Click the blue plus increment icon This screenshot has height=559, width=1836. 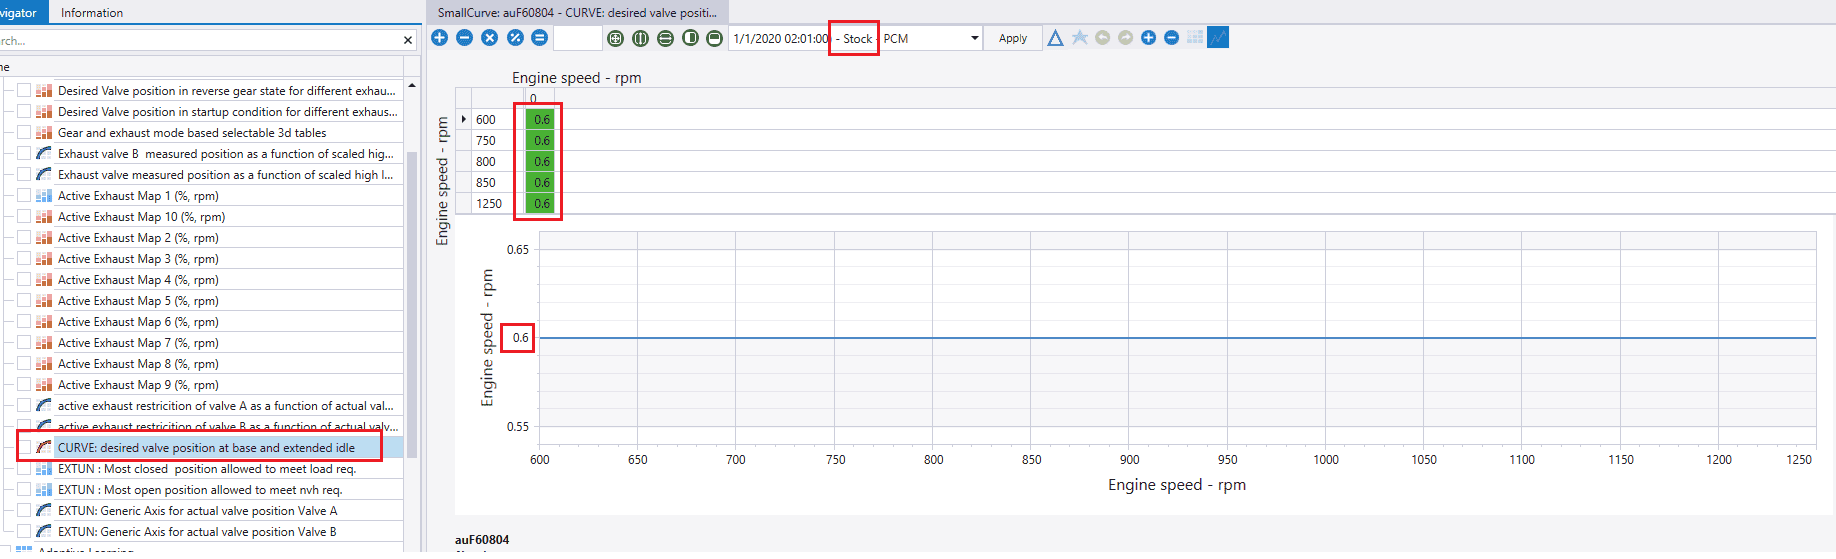click(439, 38)
